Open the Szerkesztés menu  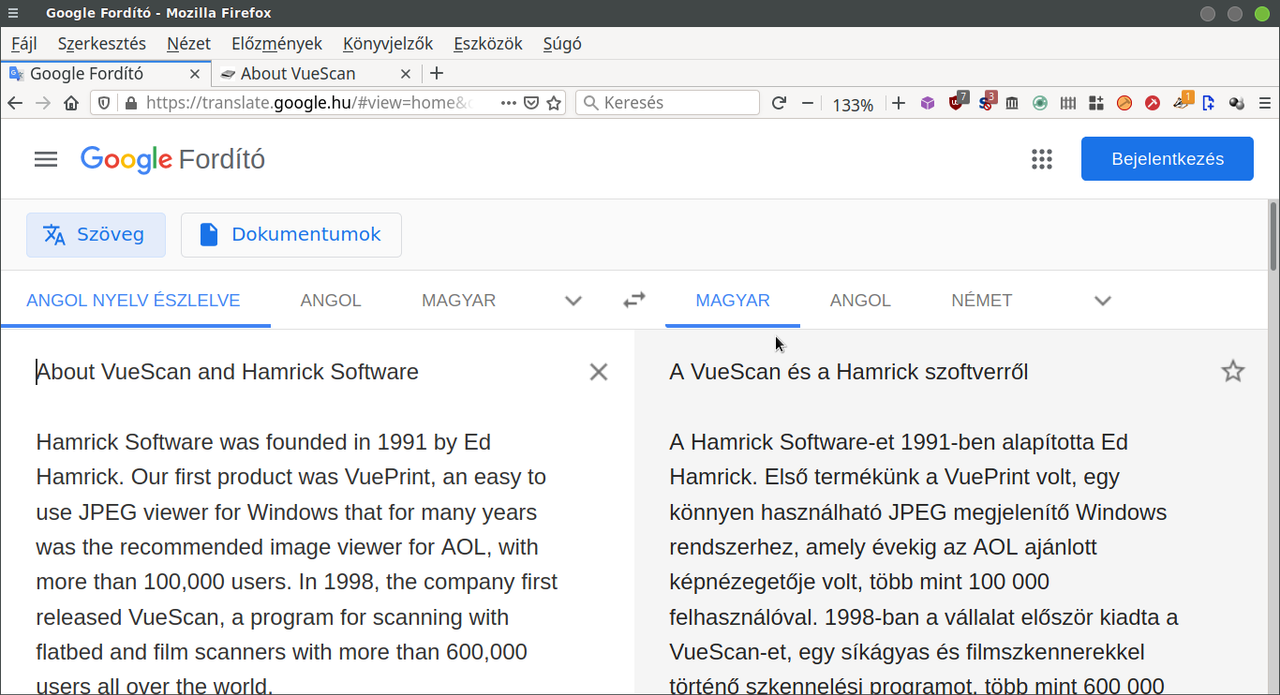click(x=102, y=44)
